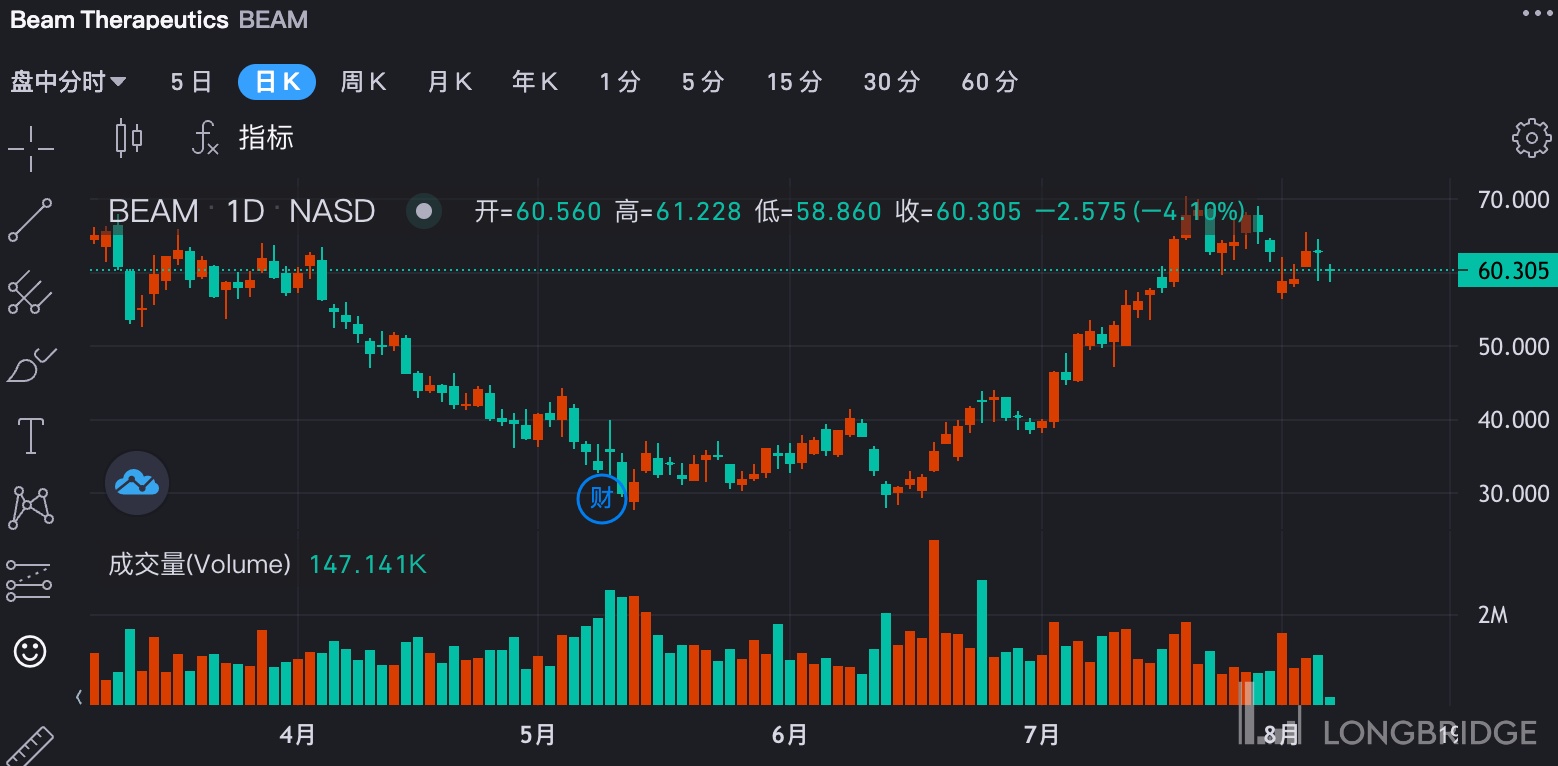This screenshot has height=766, width=1558.
Task: Select the pitchfork channel tool
Action: pyautogui.click(x=30, y=291)
